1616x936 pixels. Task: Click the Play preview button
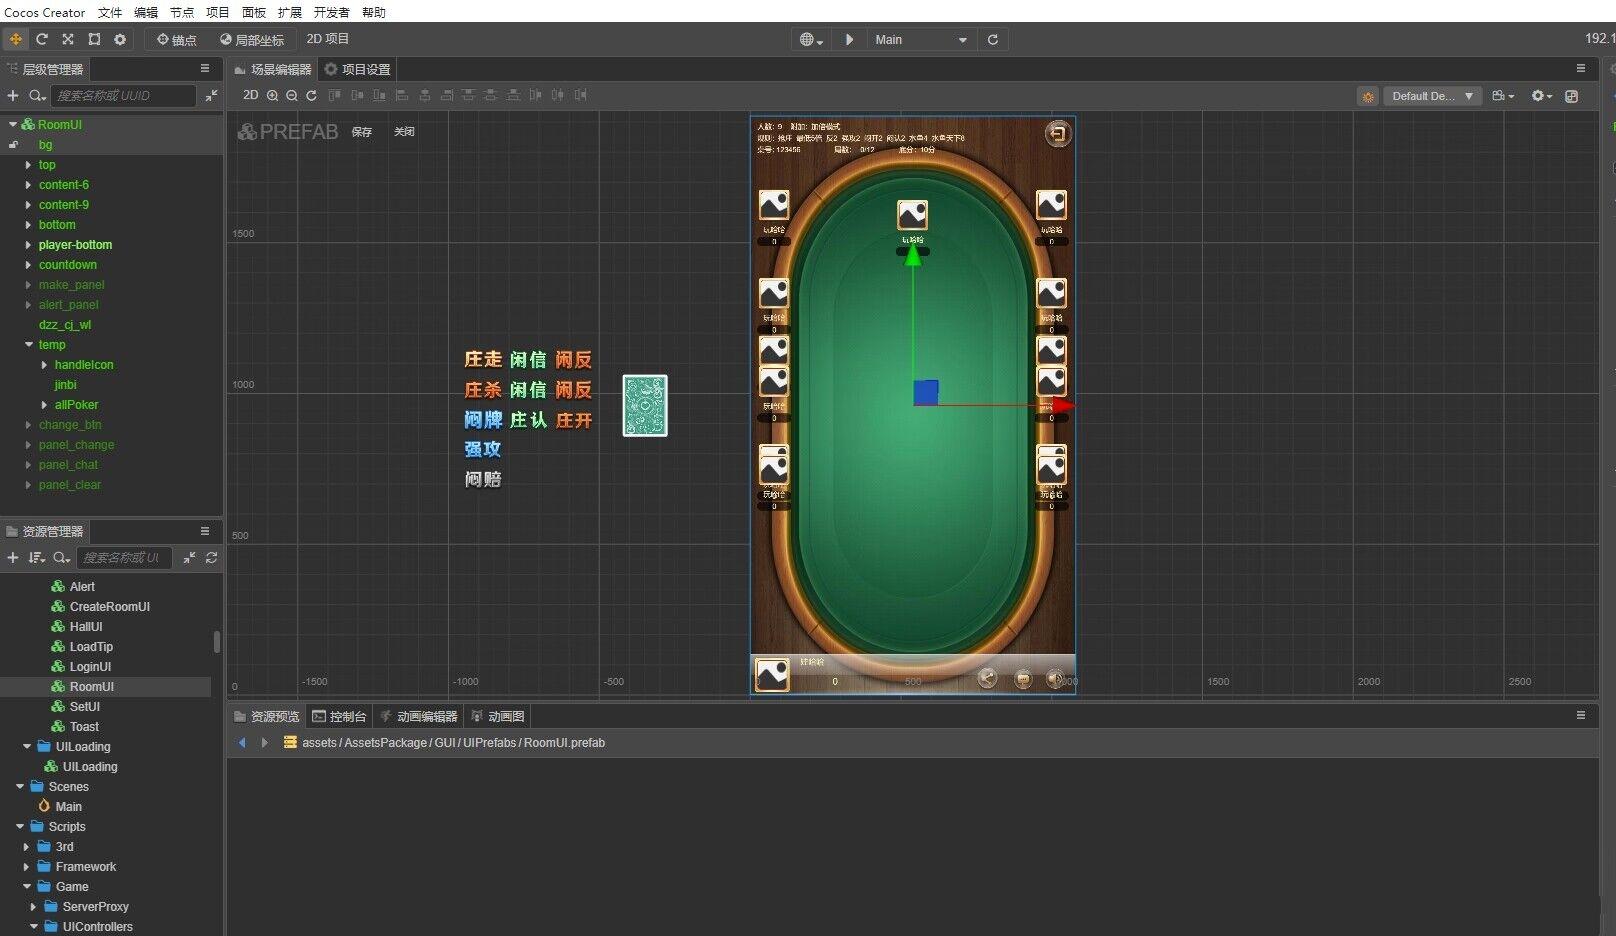[849, 39]
